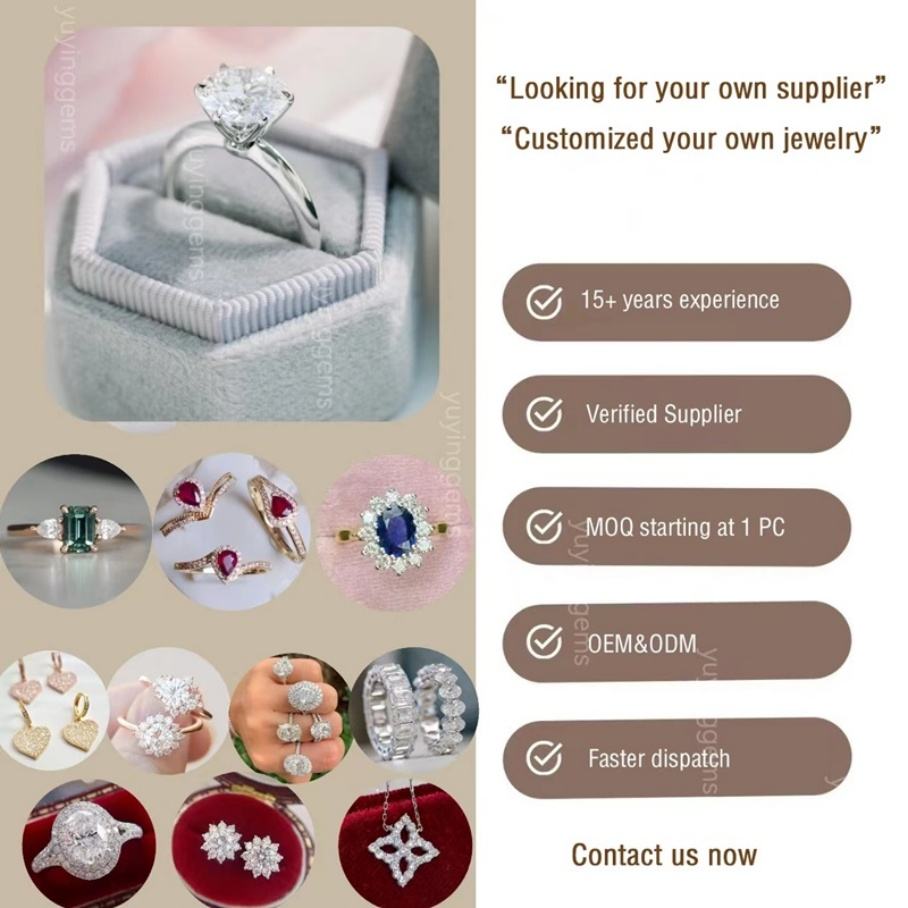908x908 pixels.
Task: Select the red pear ruby rings thumbnail
Action: click(x=232, y=532)
